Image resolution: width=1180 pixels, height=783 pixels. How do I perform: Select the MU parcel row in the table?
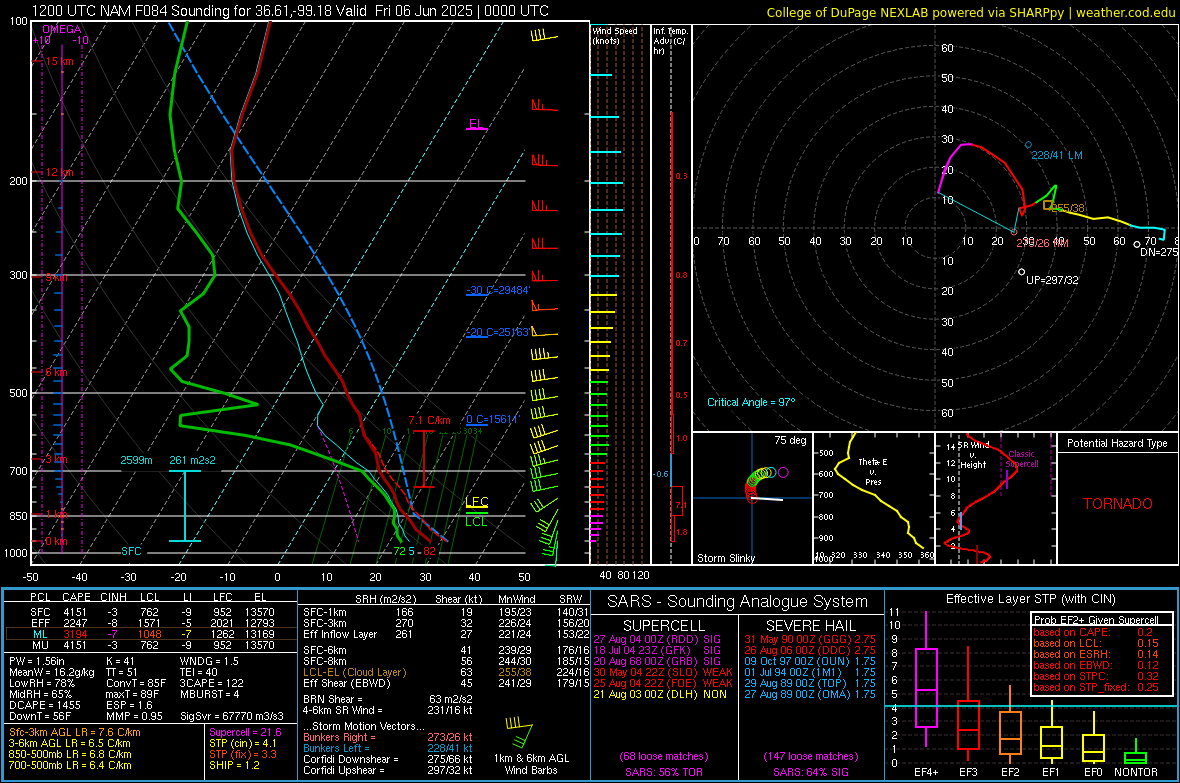pos(151,644)
